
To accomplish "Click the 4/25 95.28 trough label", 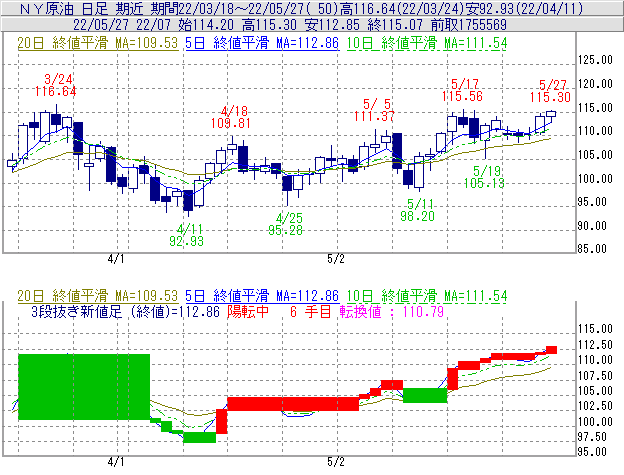I will (x=285, y=224).
